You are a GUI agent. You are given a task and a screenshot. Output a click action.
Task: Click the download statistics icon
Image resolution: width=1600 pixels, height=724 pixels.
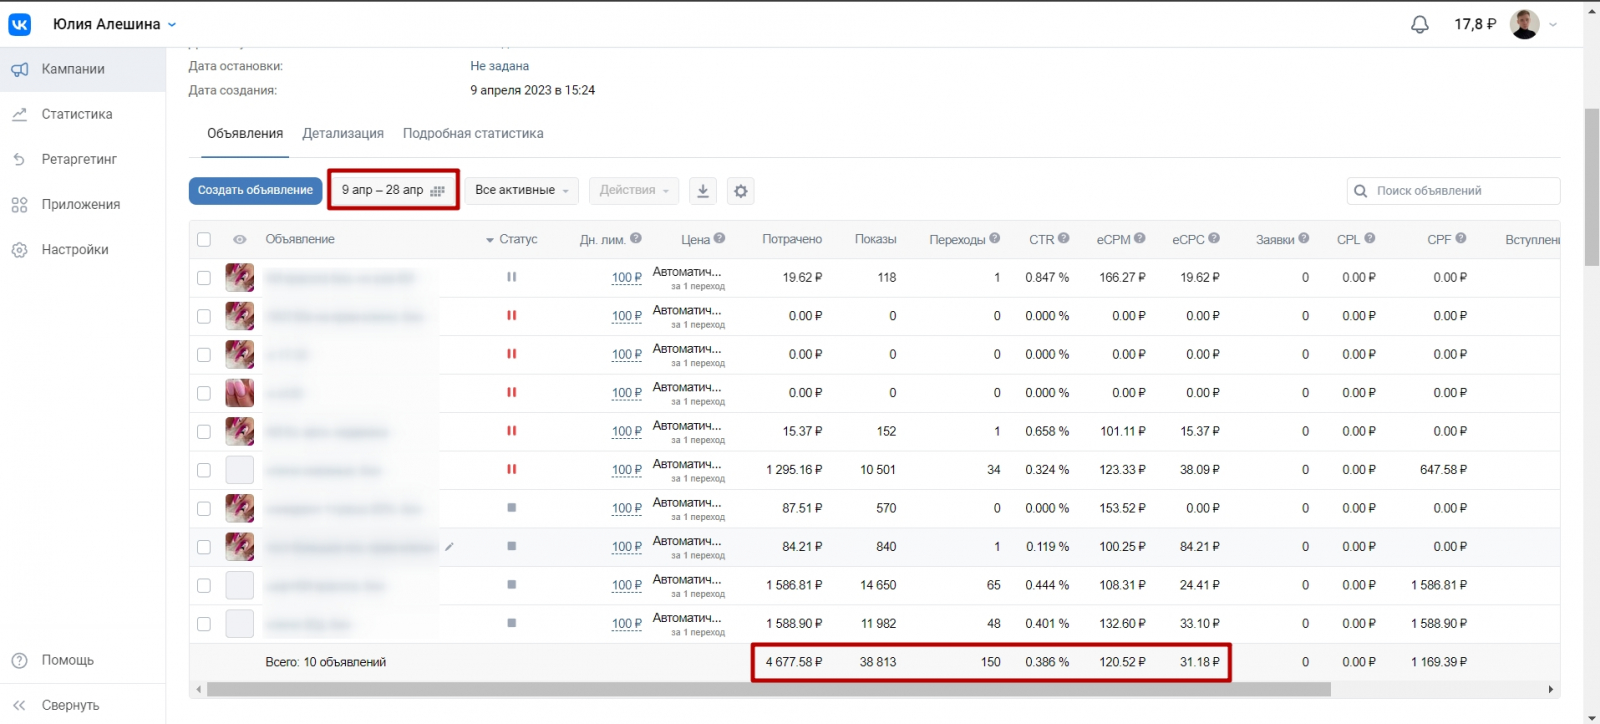[x=703, y=191]
